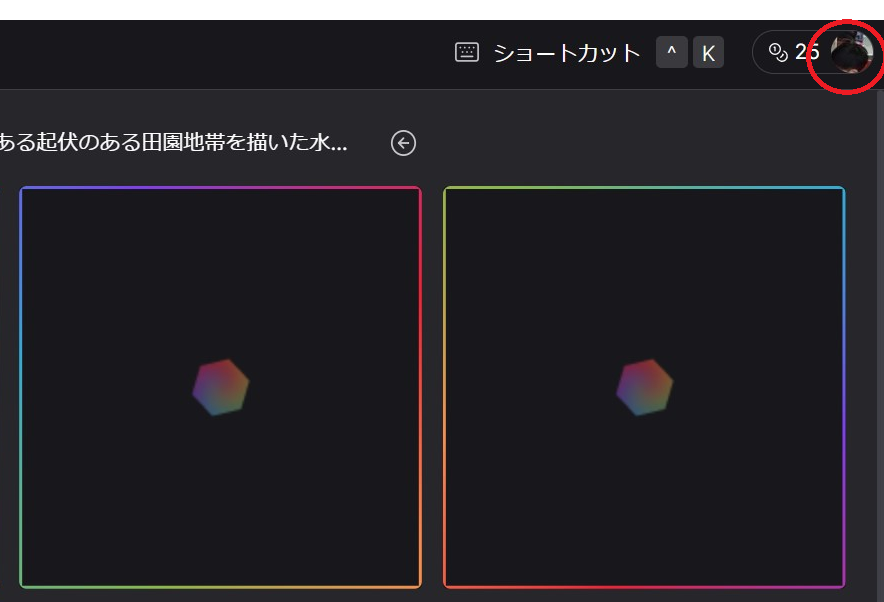
Task: Click the right rainbow hexagon loader
Action: click(x=644, y=387)
